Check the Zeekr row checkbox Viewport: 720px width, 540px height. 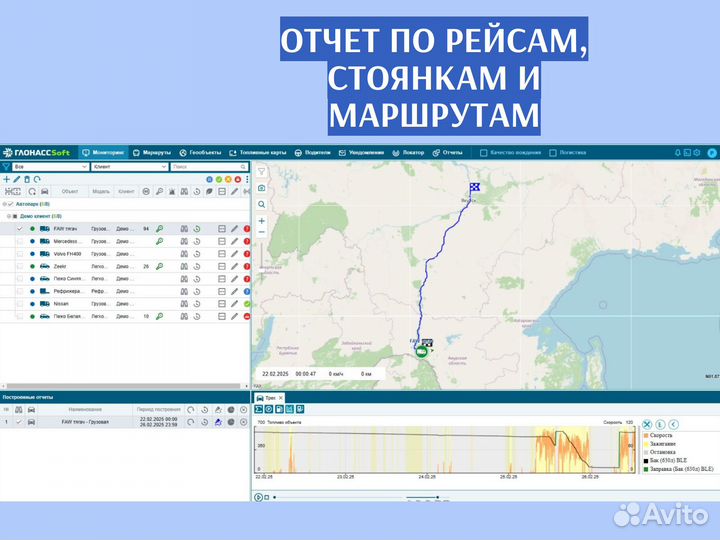click(20, 266)
